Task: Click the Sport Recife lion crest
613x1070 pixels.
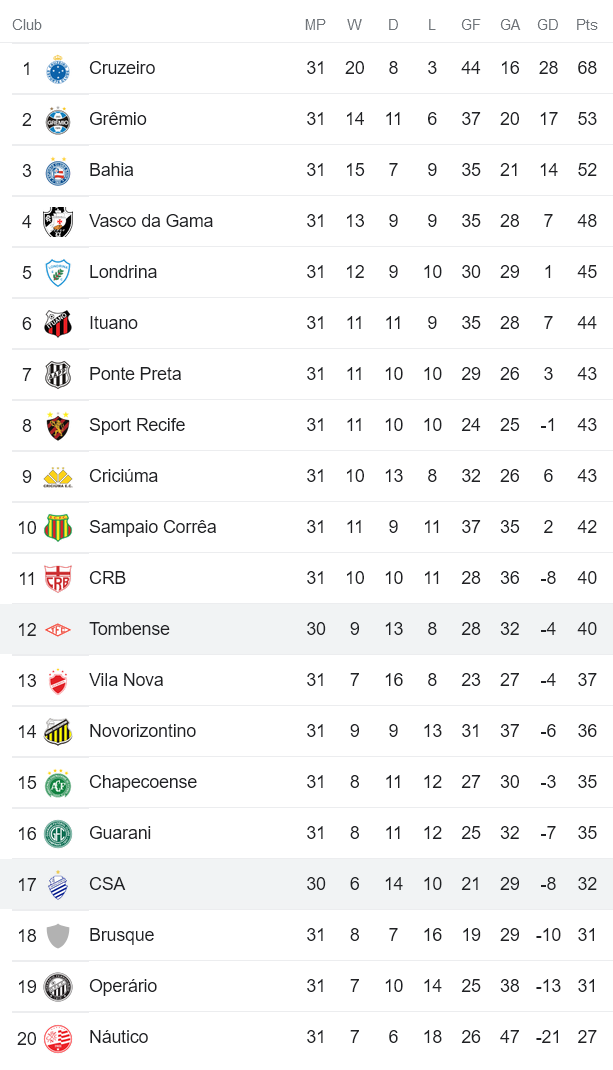Action: (58, 426)
